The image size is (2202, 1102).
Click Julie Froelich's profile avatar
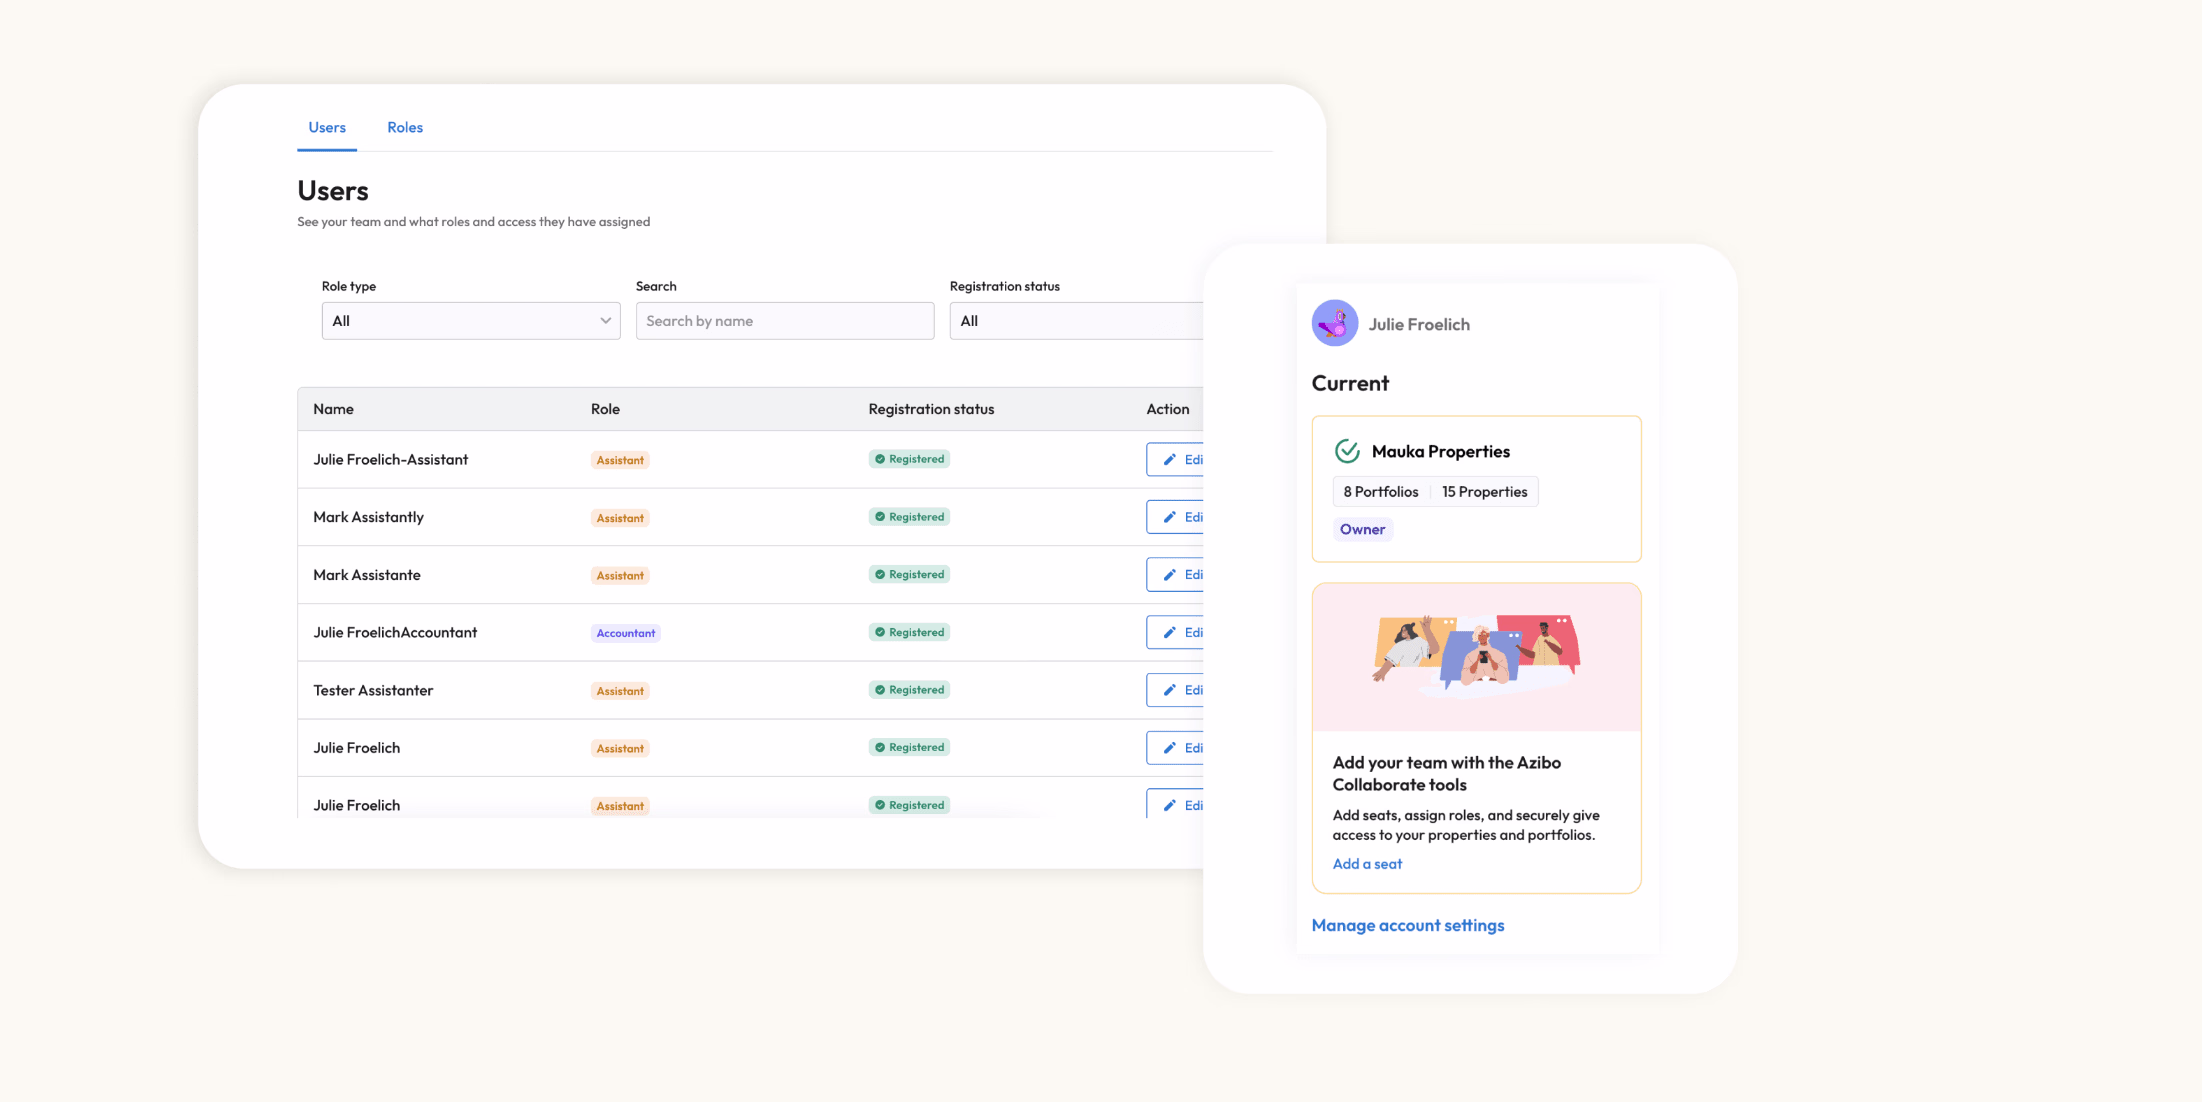(x=1334, y=323)
